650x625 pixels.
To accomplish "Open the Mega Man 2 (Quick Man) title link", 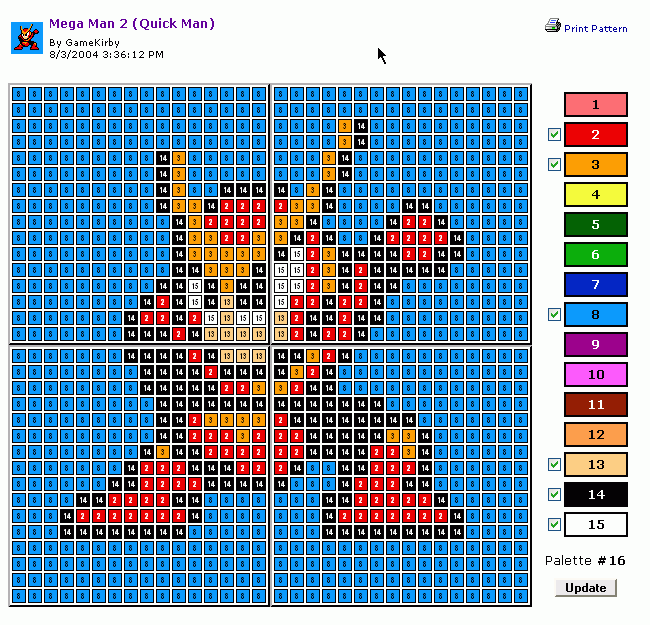I will [x=132, y=24].
